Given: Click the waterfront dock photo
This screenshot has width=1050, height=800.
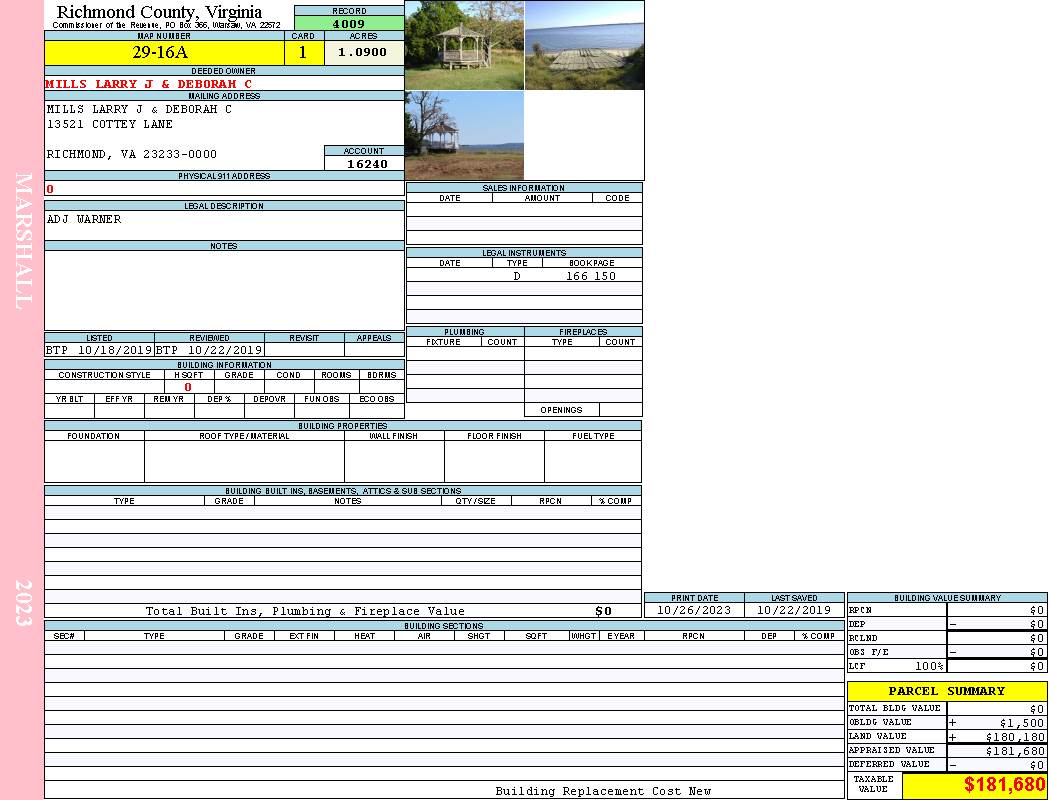Looking at the screenshot, I should click(584, 45).
